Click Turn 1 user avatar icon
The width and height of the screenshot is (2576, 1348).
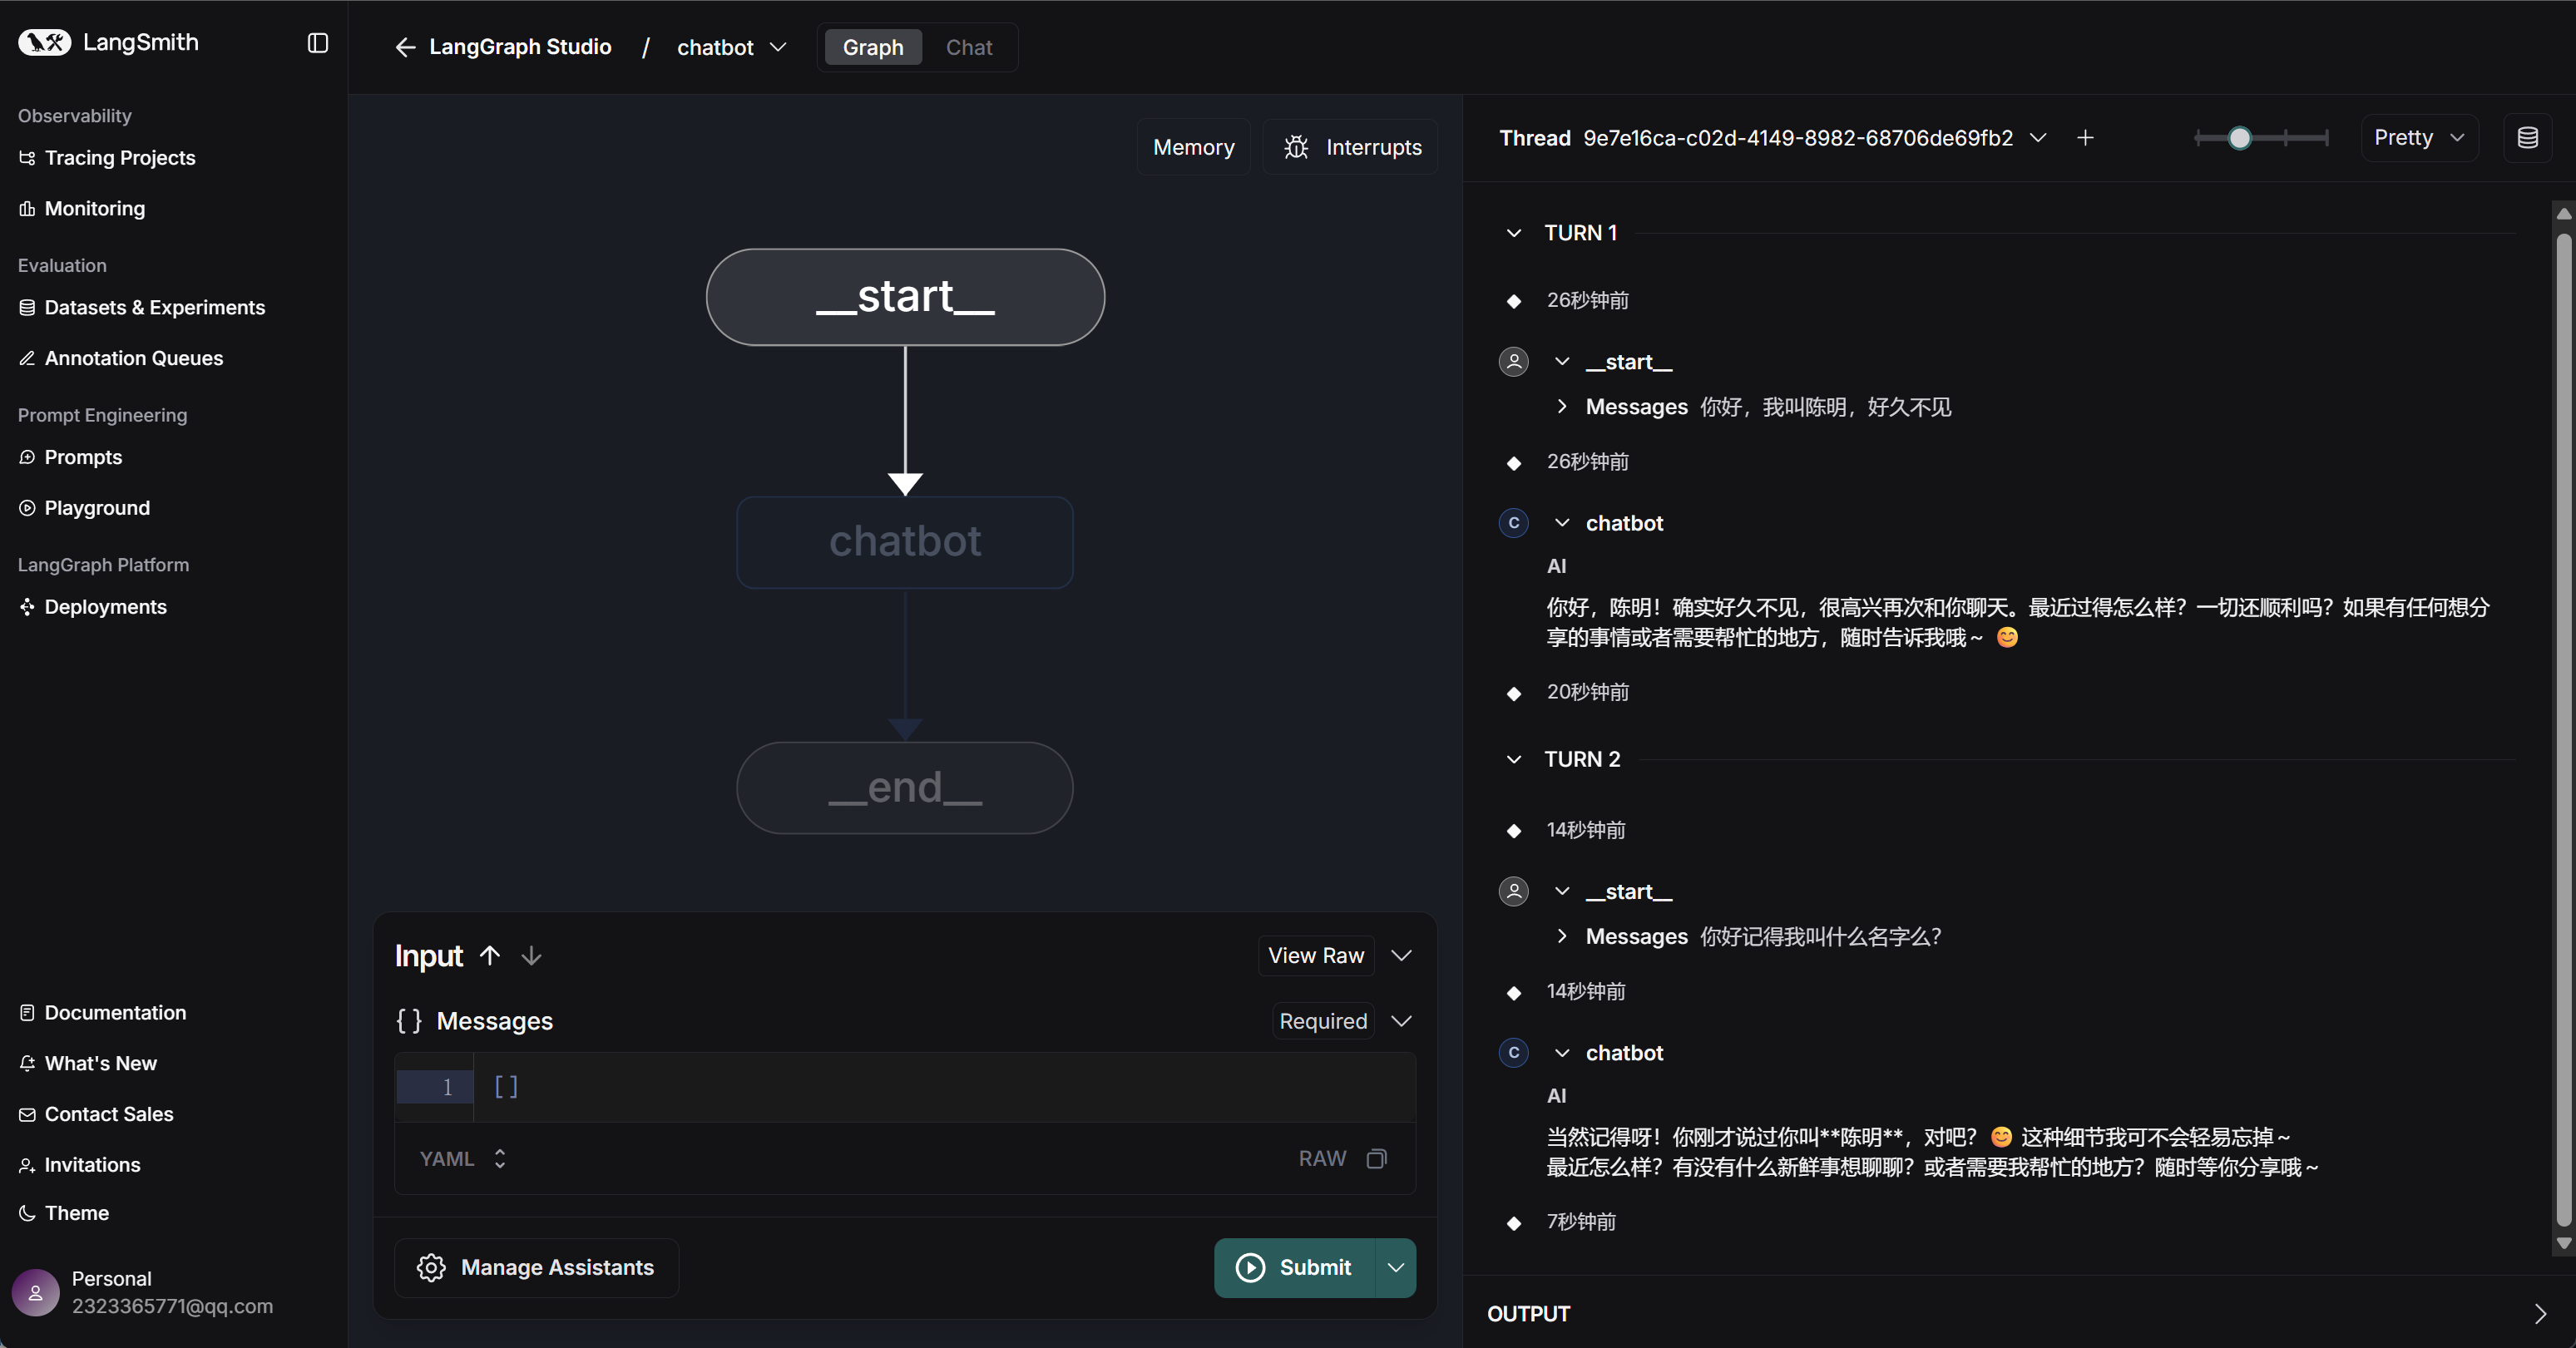[1514, 361]
